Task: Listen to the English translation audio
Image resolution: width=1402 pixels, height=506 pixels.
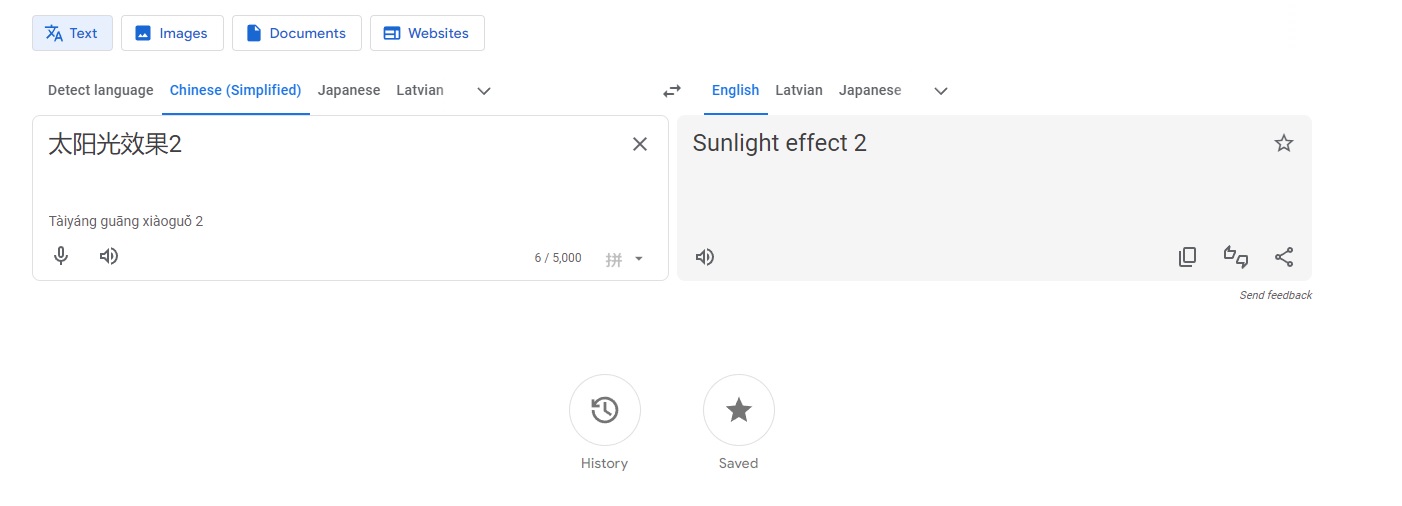Action: coord(705,257)
